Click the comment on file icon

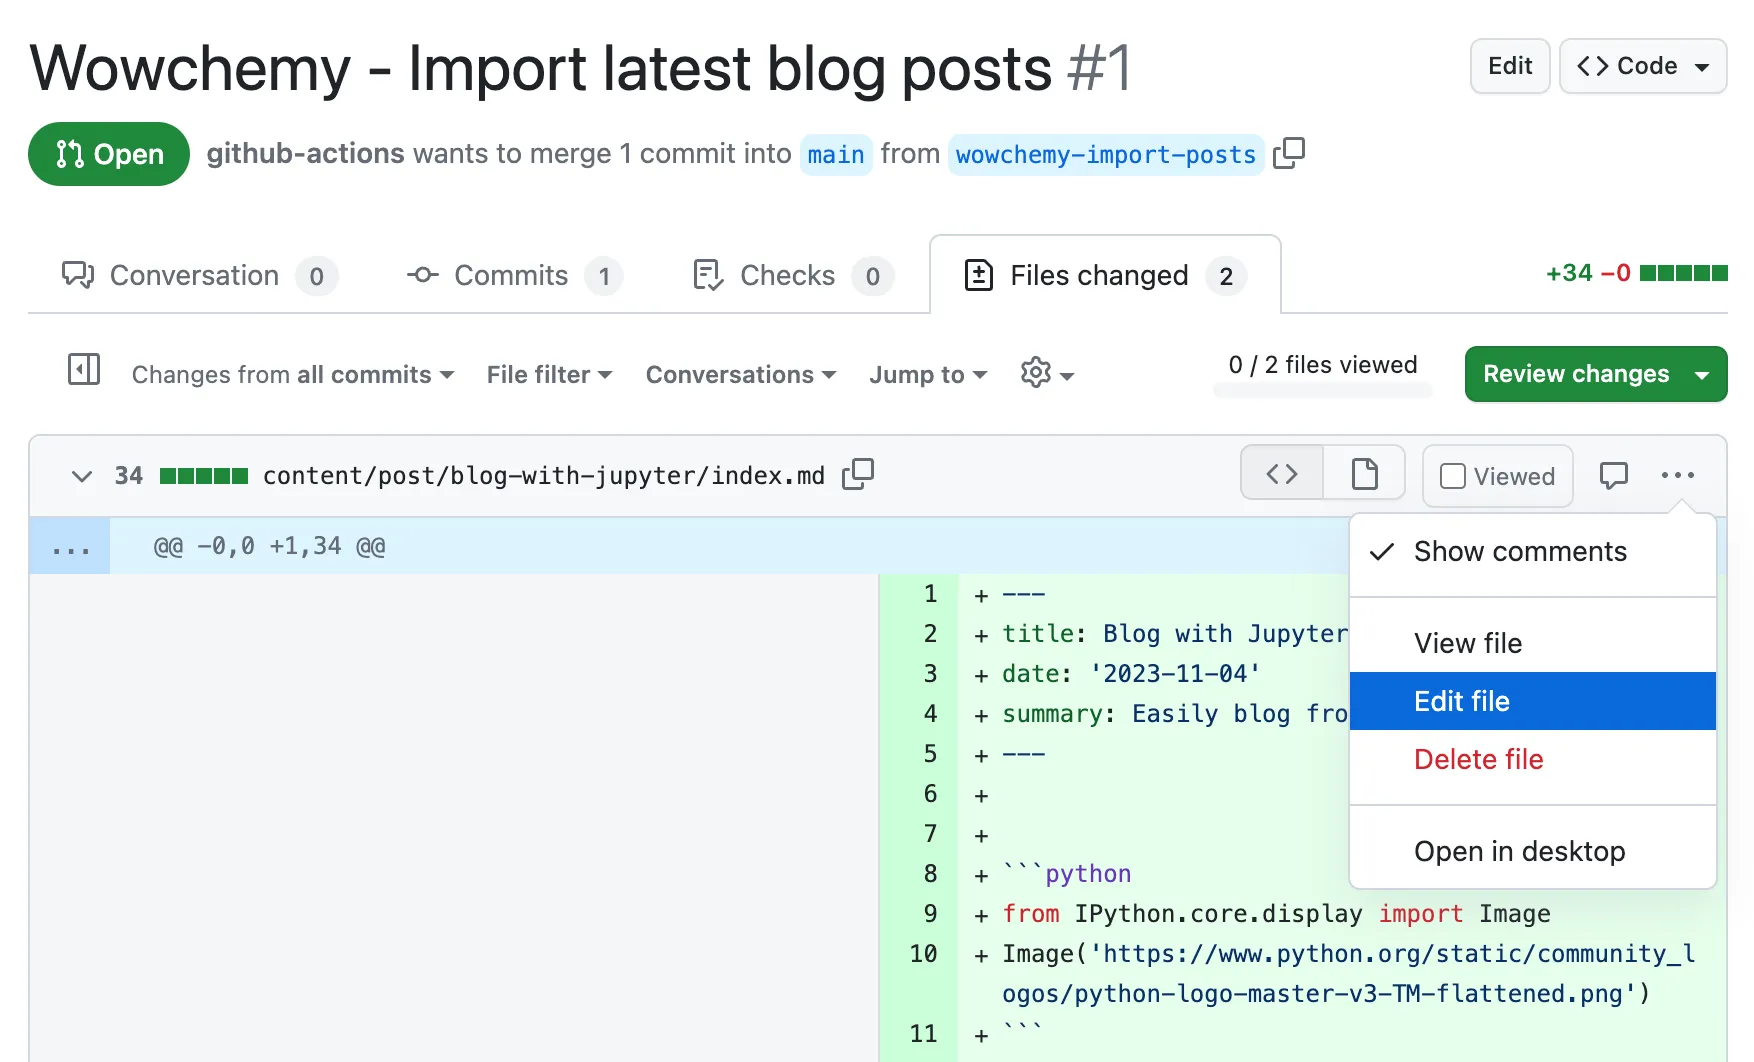(x=1613, y=475)
